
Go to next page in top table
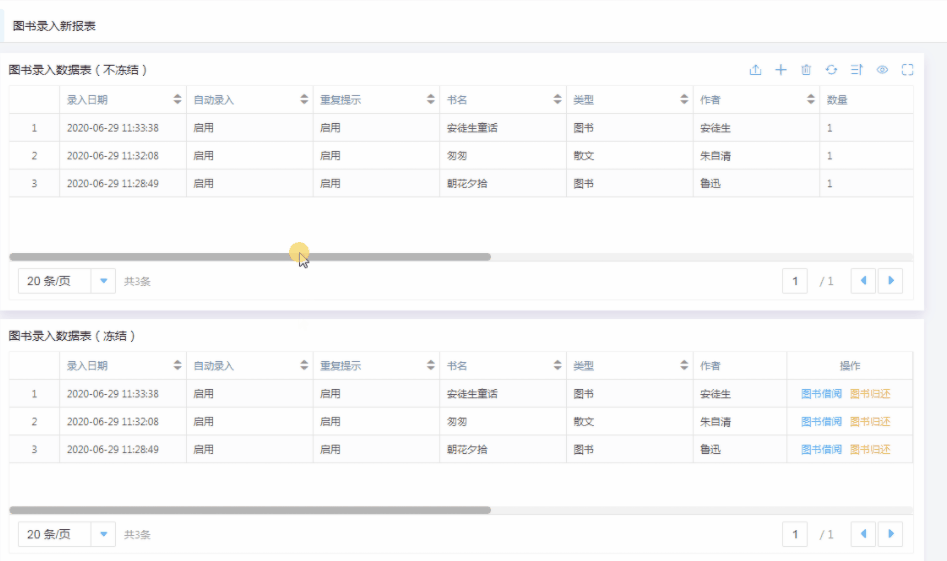(890, 281)
